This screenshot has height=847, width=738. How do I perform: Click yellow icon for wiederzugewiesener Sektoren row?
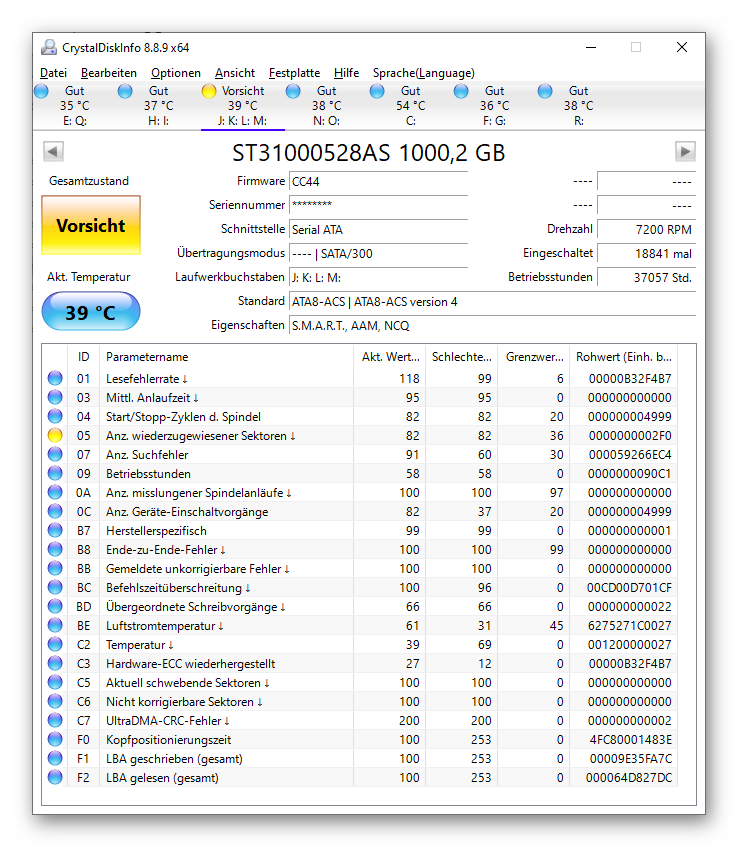click(55, 435)
